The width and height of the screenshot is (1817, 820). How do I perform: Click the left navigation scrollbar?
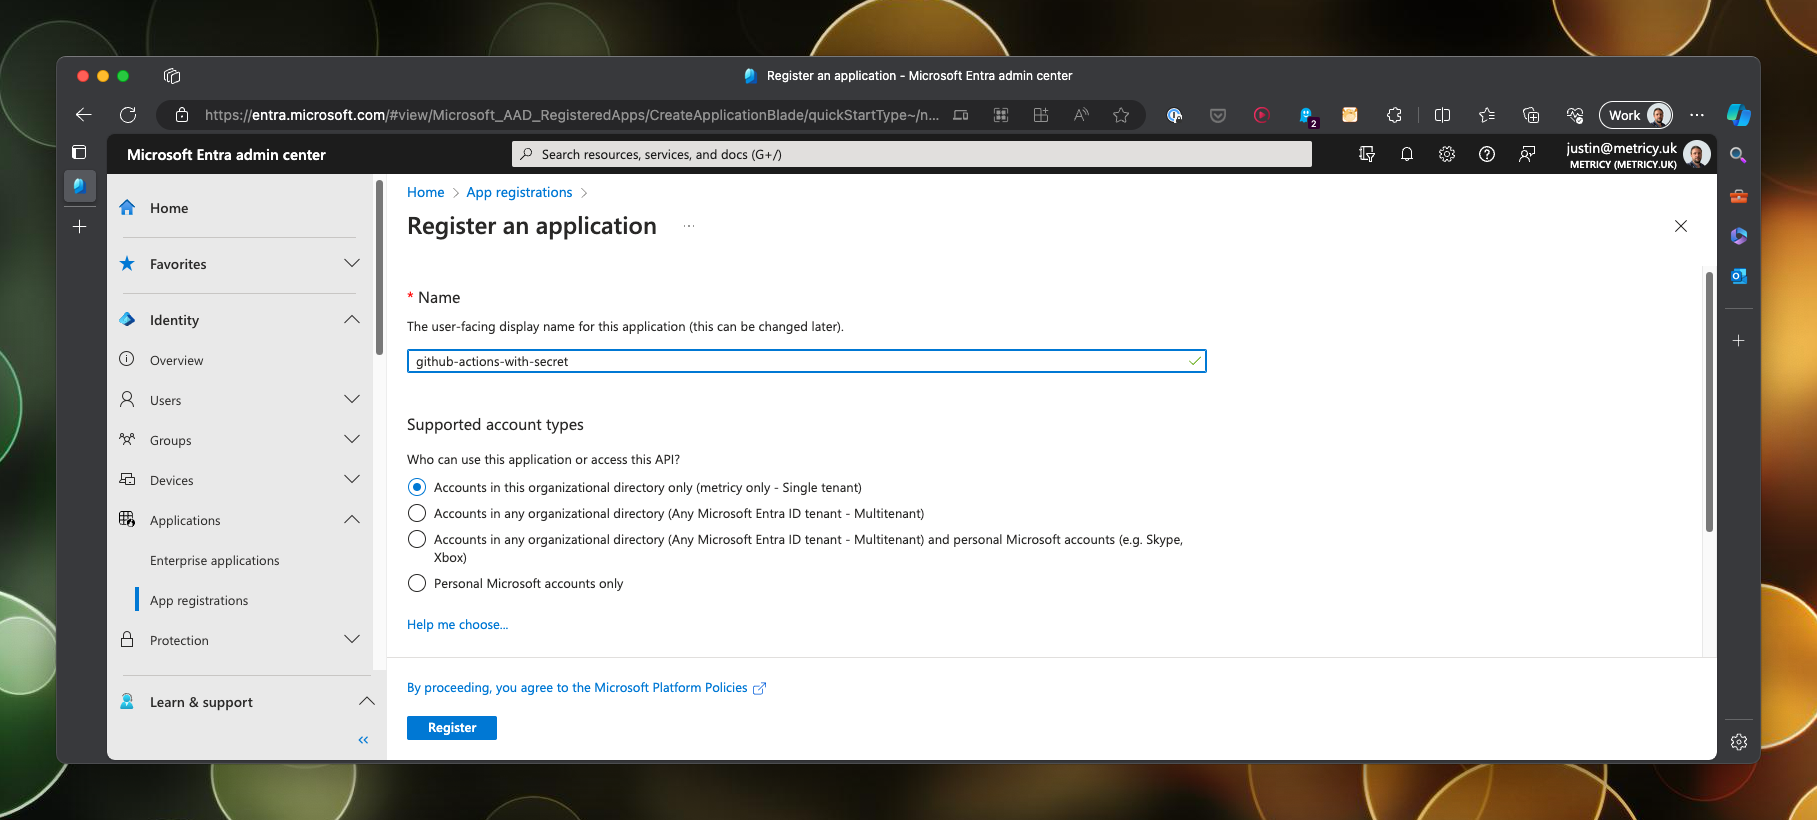point(379,268)
